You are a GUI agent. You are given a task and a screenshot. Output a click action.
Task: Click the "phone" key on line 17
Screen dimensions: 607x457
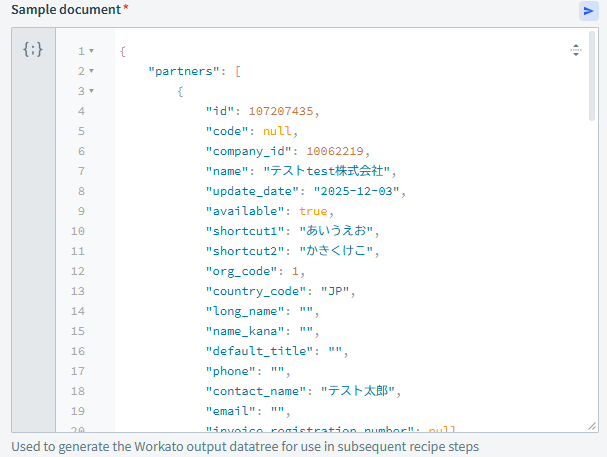click(x=231, y=371)
